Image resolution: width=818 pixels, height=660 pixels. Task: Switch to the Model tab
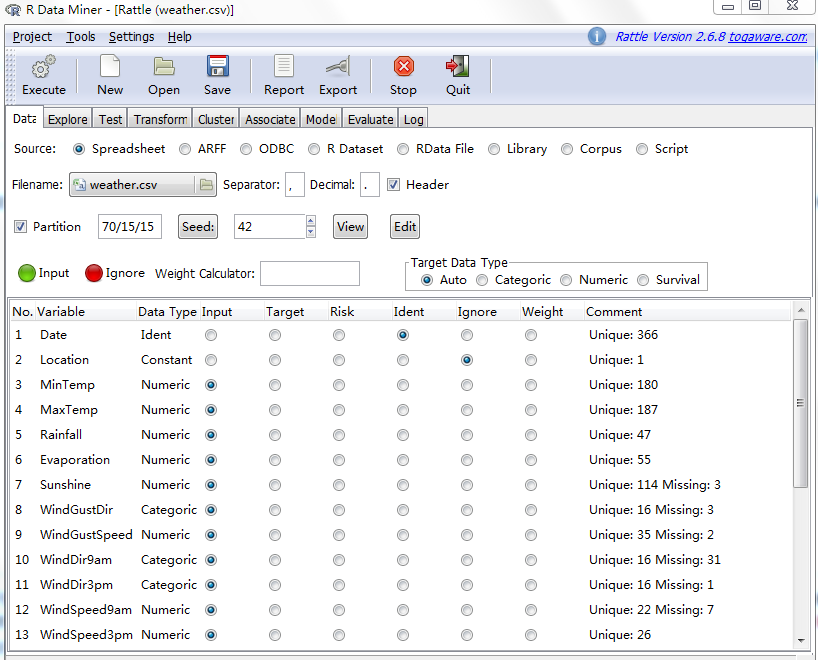[x=321, y=119]
